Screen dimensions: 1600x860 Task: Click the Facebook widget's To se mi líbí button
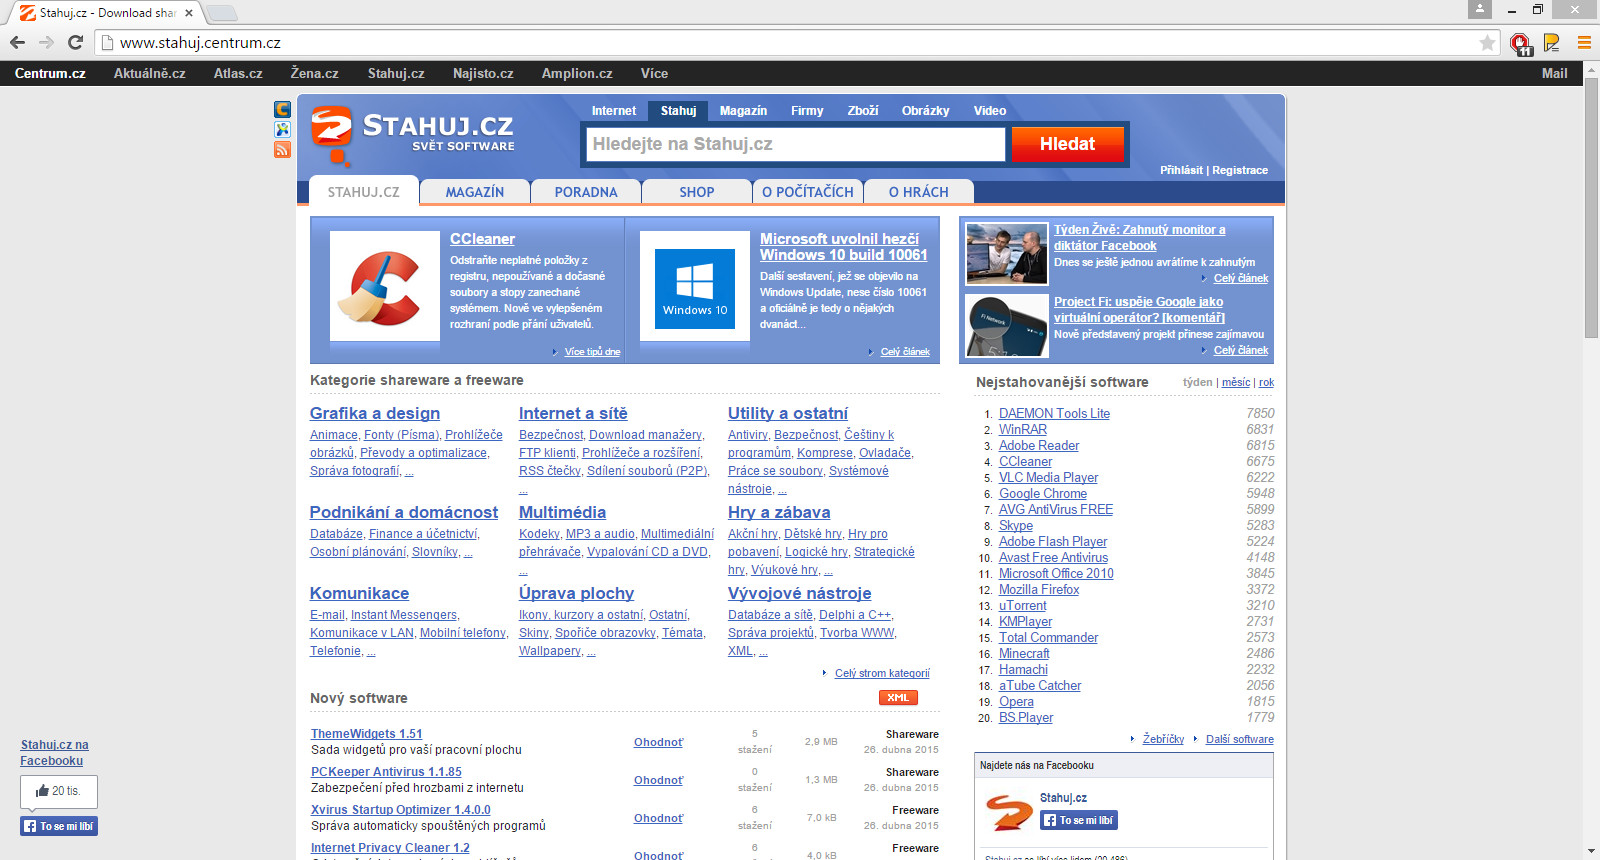pyautogui.click(x=1079, y=820)
